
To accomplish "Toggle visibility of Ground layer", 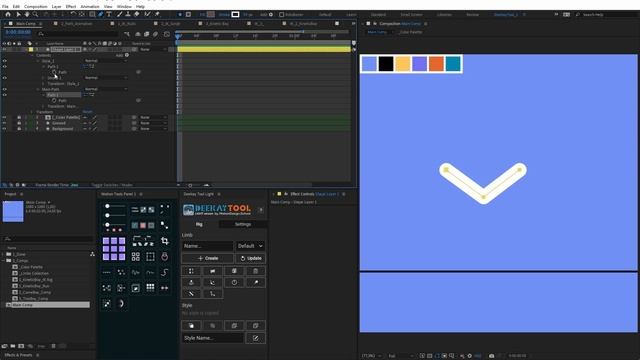I will point(4,123).
